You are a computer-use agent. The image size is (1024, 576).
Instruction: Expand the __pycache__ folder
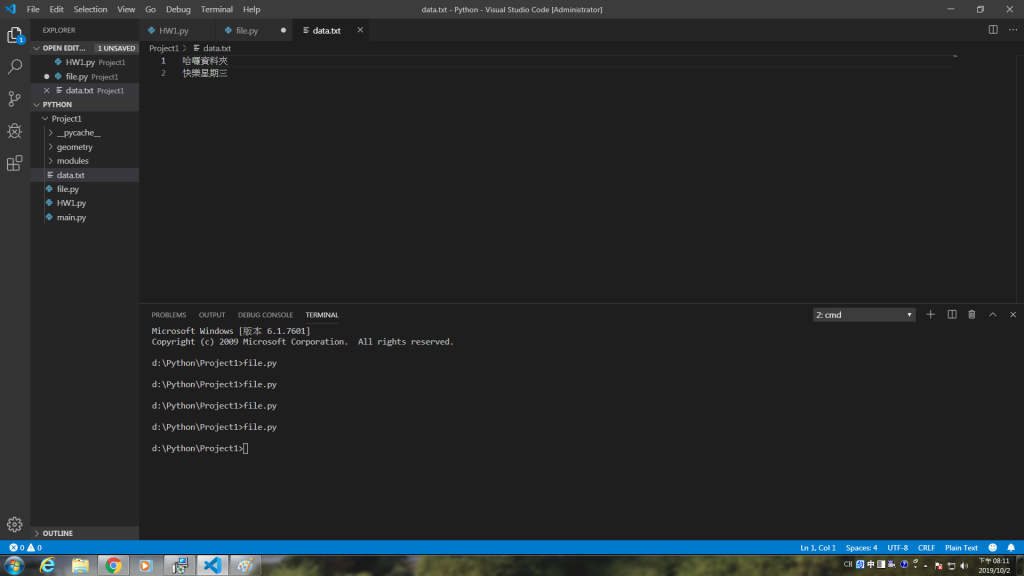coord(51,133)
